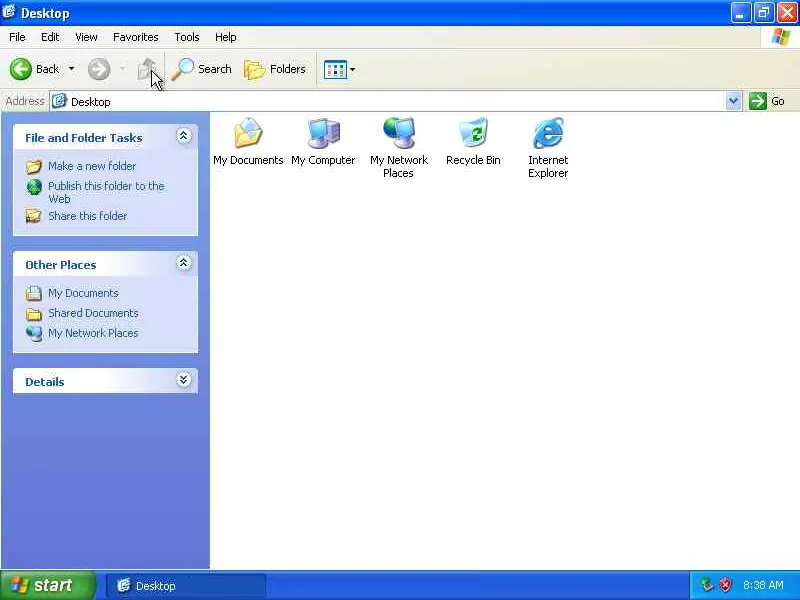Close the Desktop window
This screenshot has height=600, width=800.
[x=787, y=13]
